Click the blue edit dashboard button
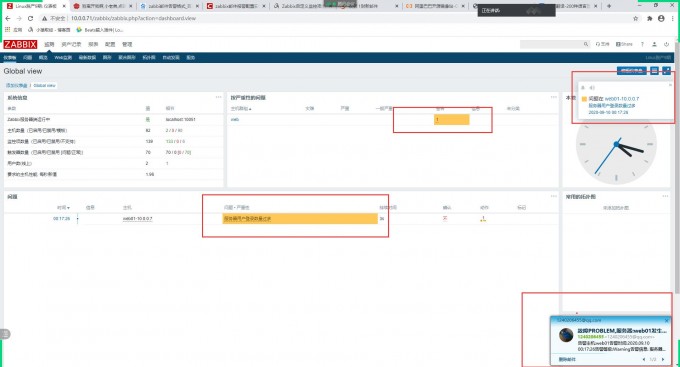The height and width of the screenshot is (367, 680). coord(632,70)
